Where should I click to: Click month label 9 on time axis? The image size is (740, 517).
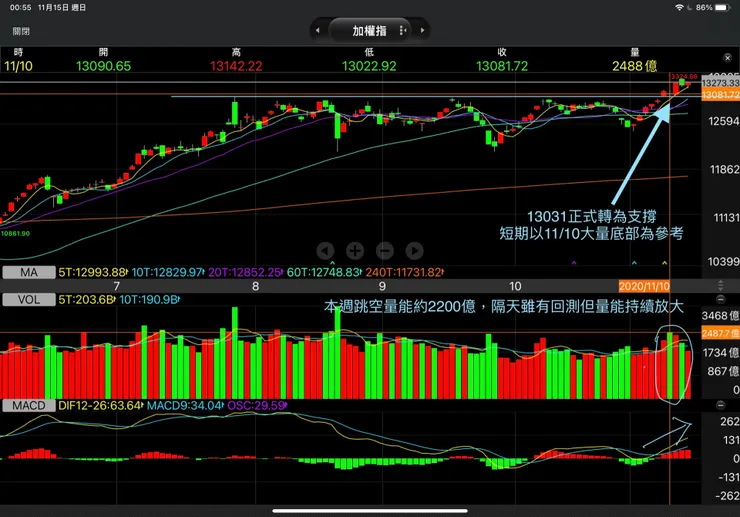coord(382,286)
